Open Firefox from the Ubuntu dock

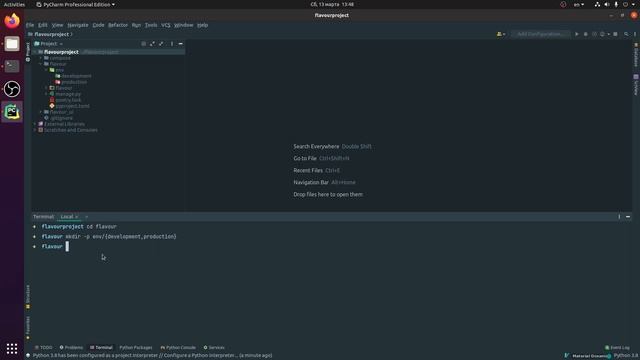(x=12, y=20)
